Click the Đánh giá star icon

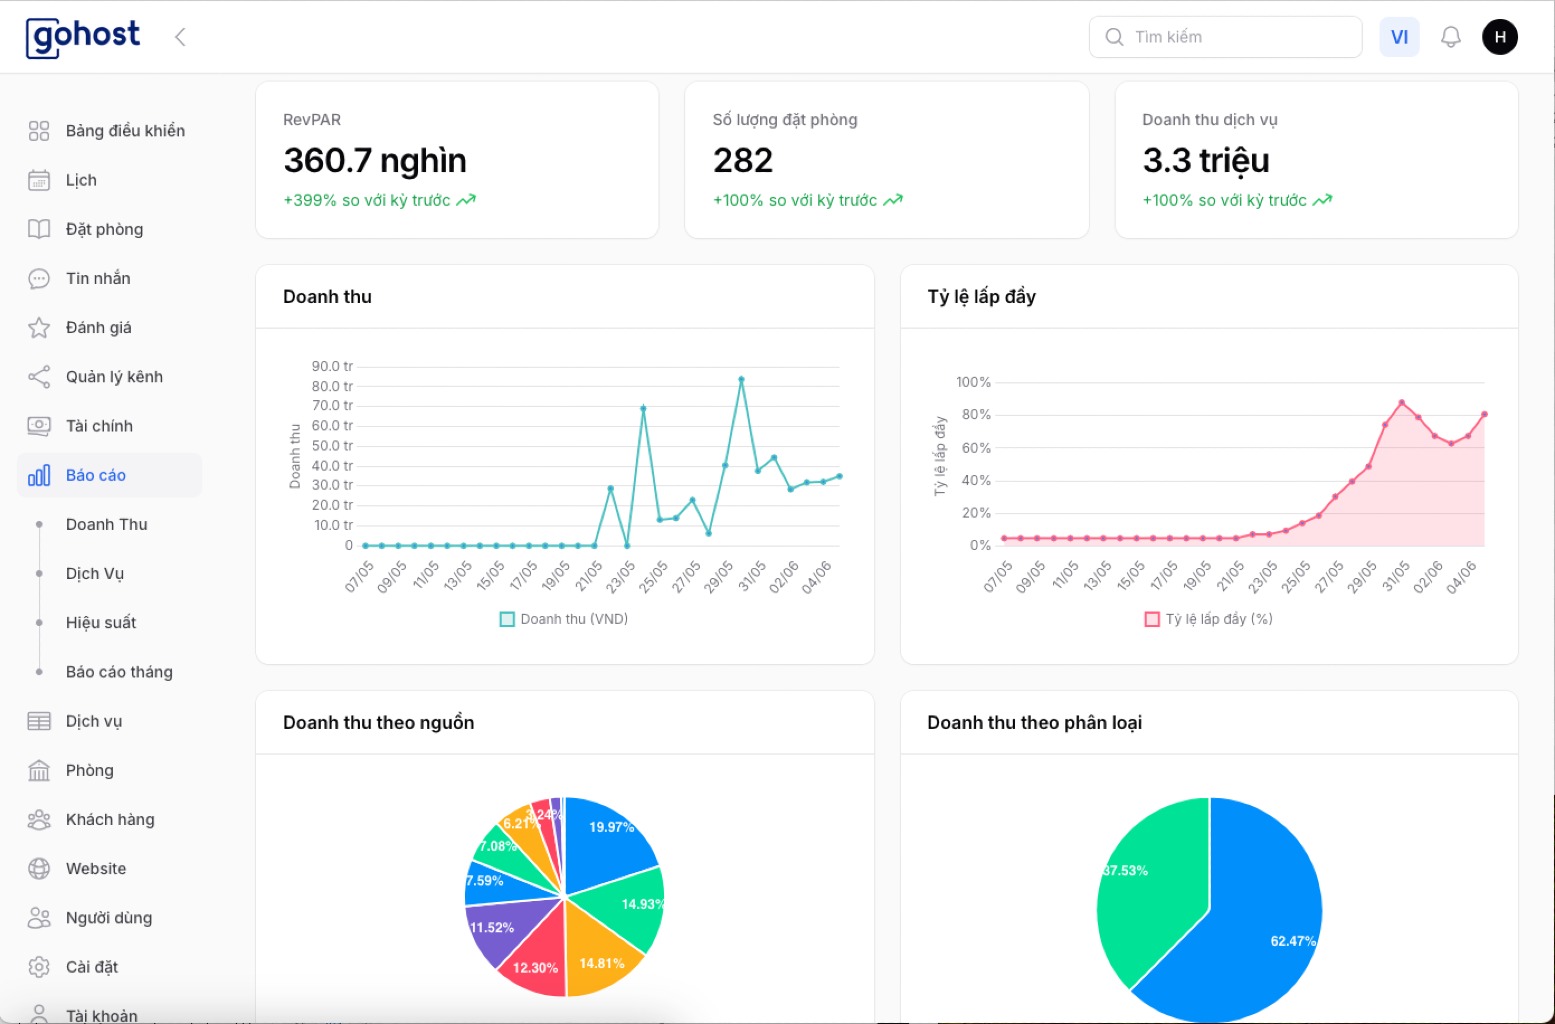(x=39, y=327)
